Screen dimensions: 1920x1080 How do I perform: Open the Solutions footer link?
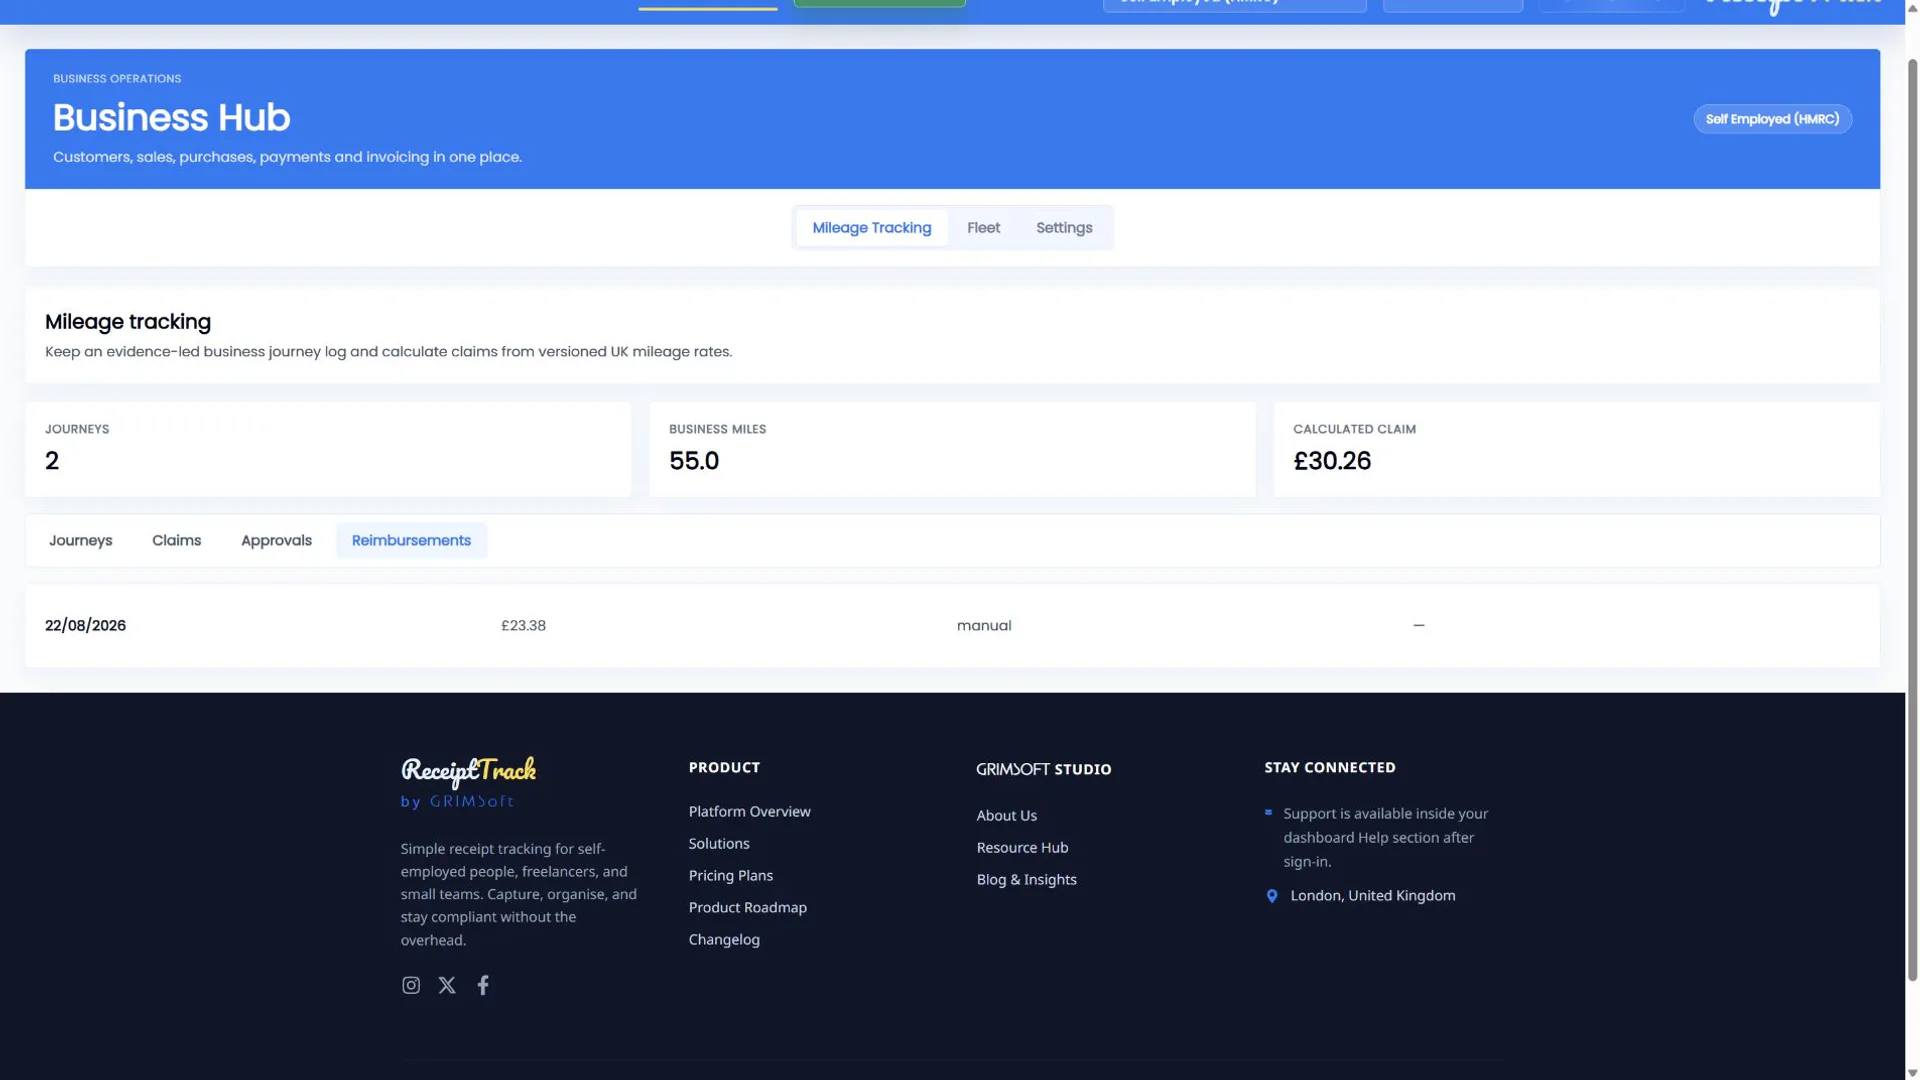pos(719,843)
